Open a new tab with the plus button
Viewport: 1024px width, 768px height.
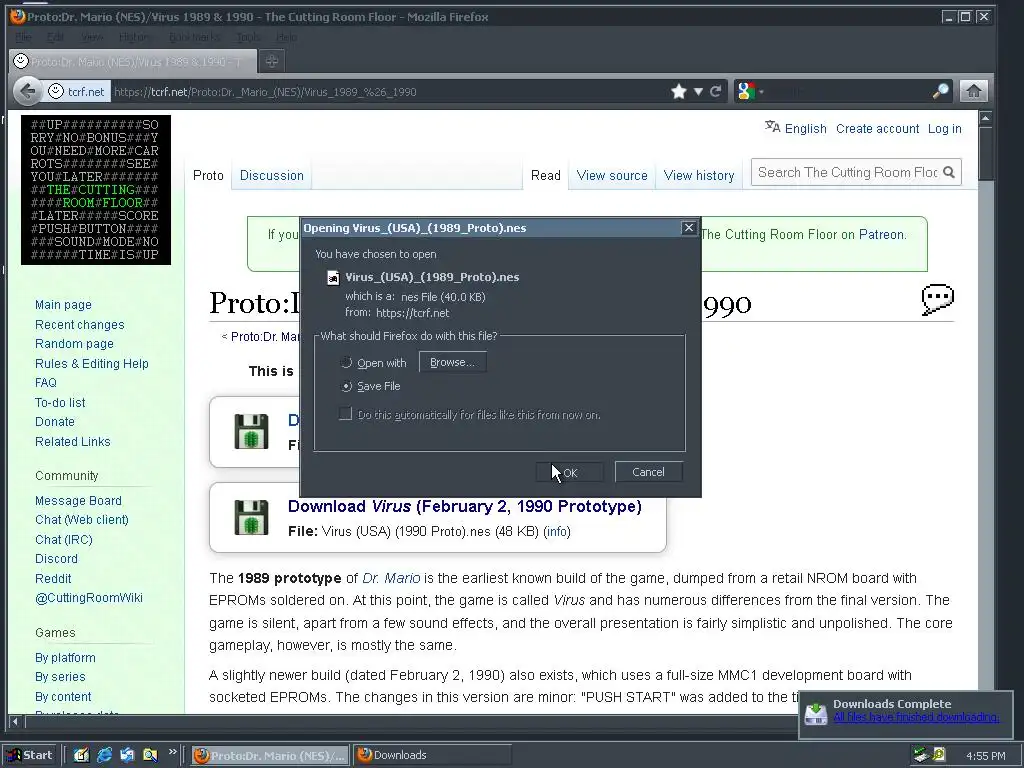coord(272,61)
